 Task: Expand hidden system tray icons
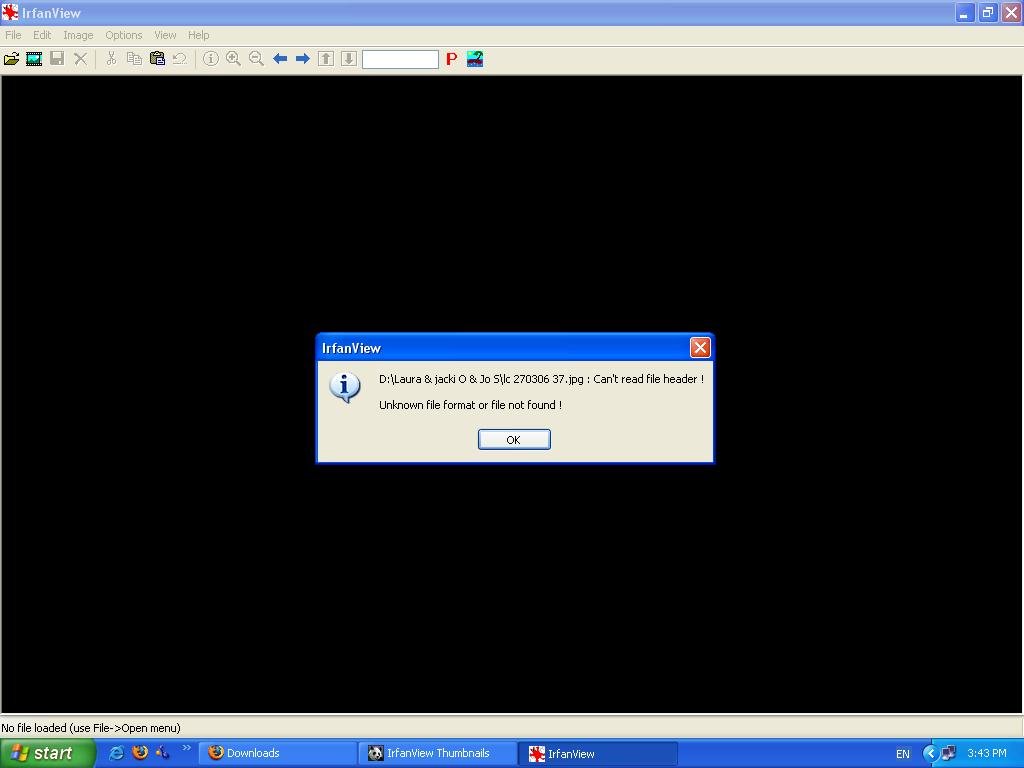(930, 753)
